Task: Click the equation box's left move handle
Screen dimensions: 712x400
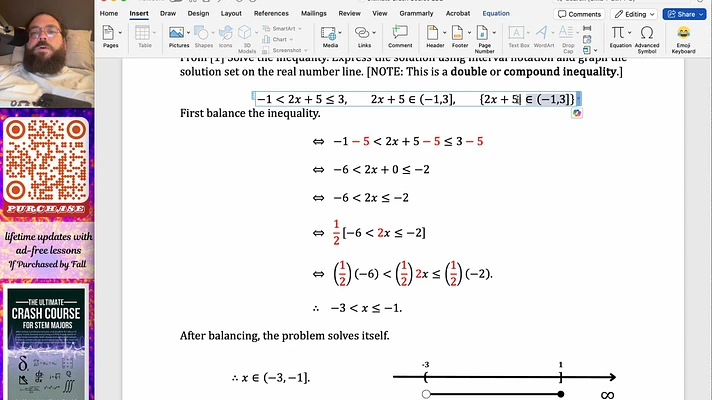Action: (253, 96)
